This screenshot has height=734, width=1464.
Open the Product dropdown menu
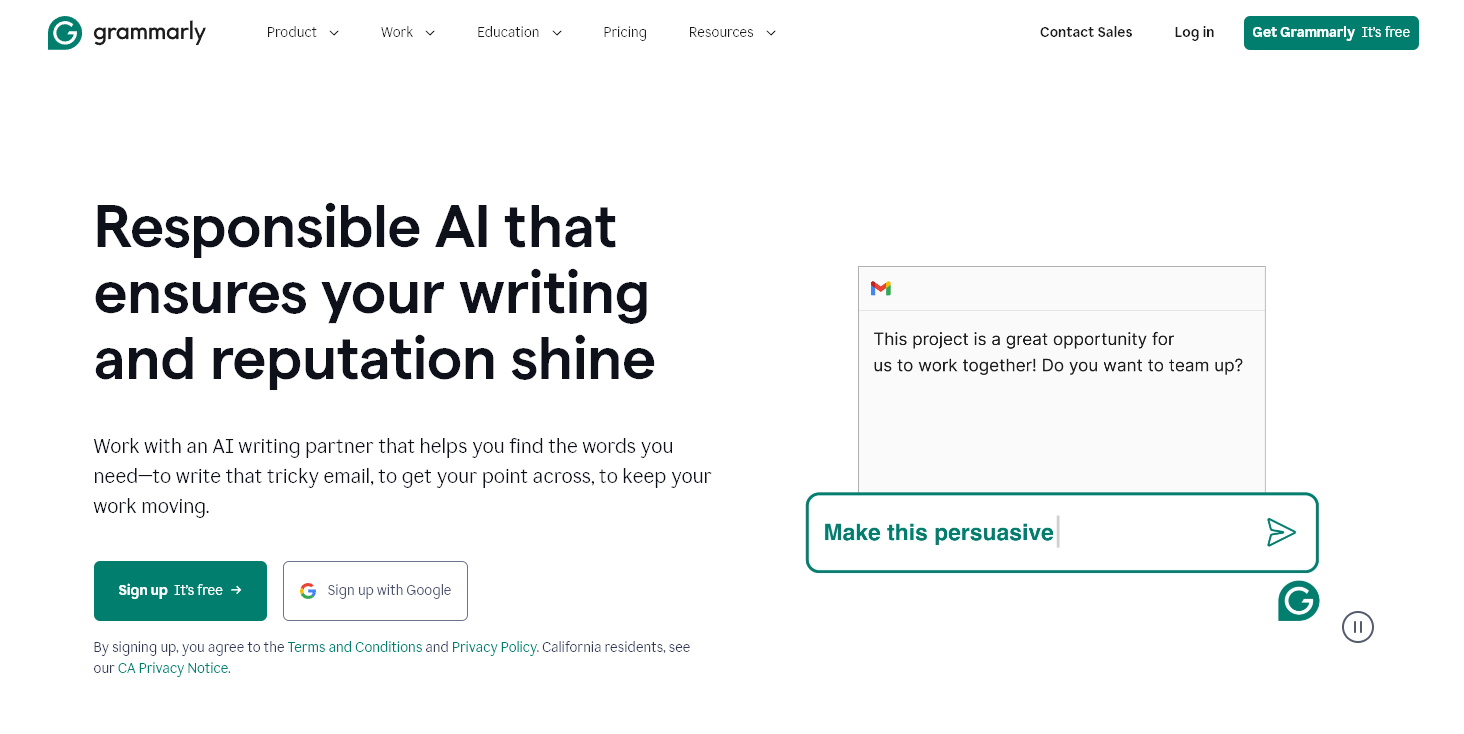click(302, 32)
